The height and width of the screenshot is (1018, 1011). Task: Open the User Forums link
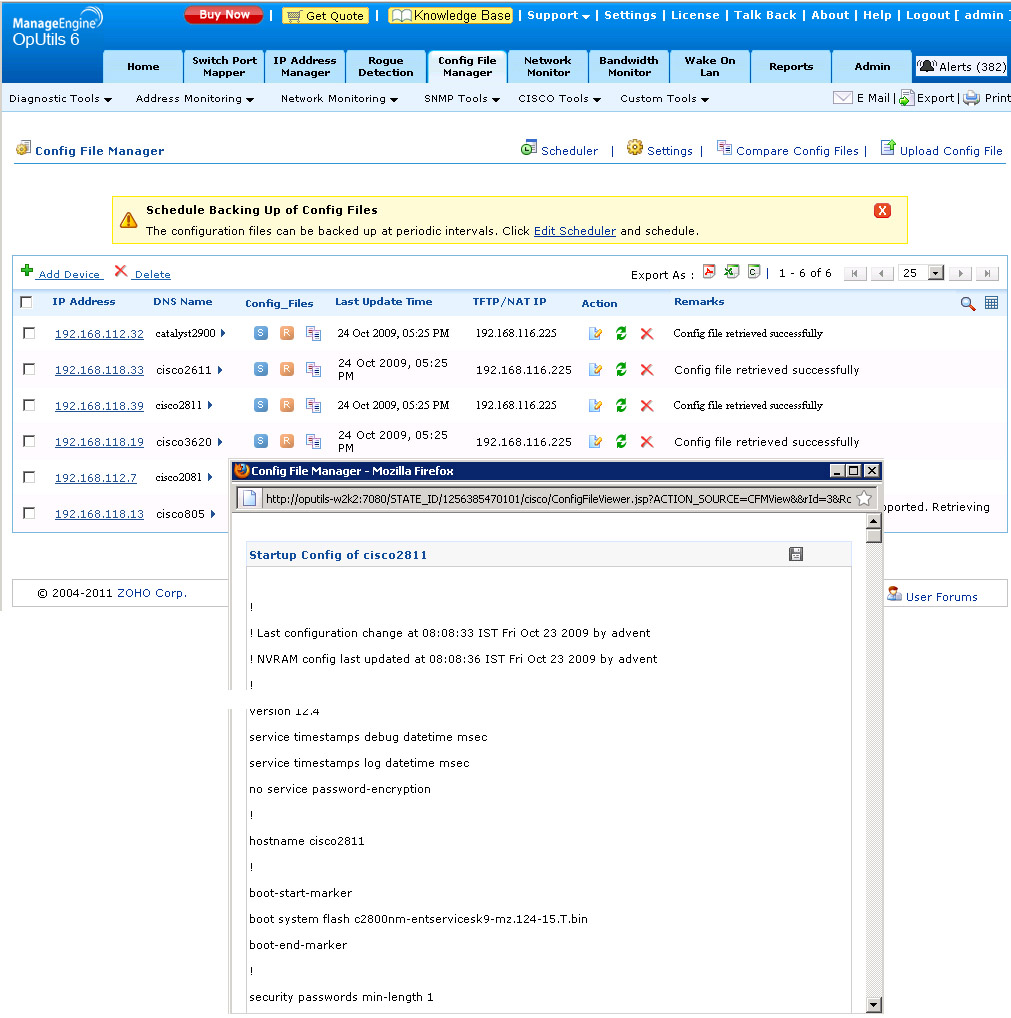tap(942, 597)
